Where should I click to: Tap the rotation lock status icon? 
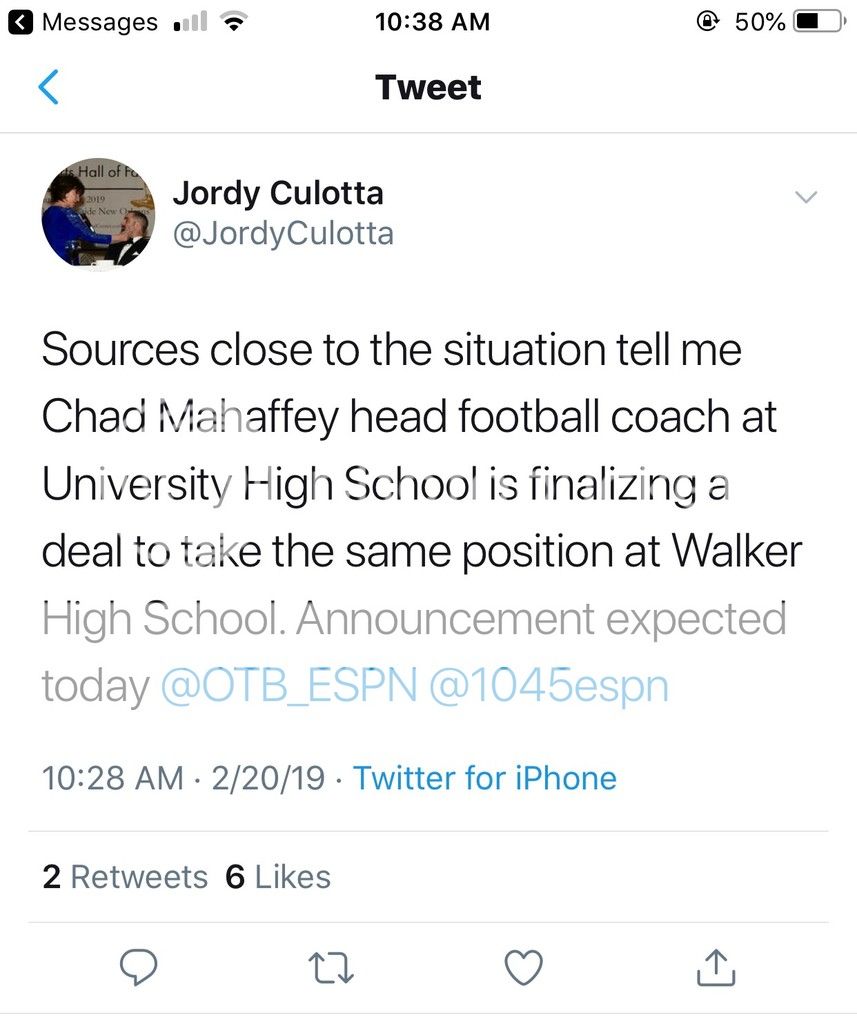coord(709,21)
